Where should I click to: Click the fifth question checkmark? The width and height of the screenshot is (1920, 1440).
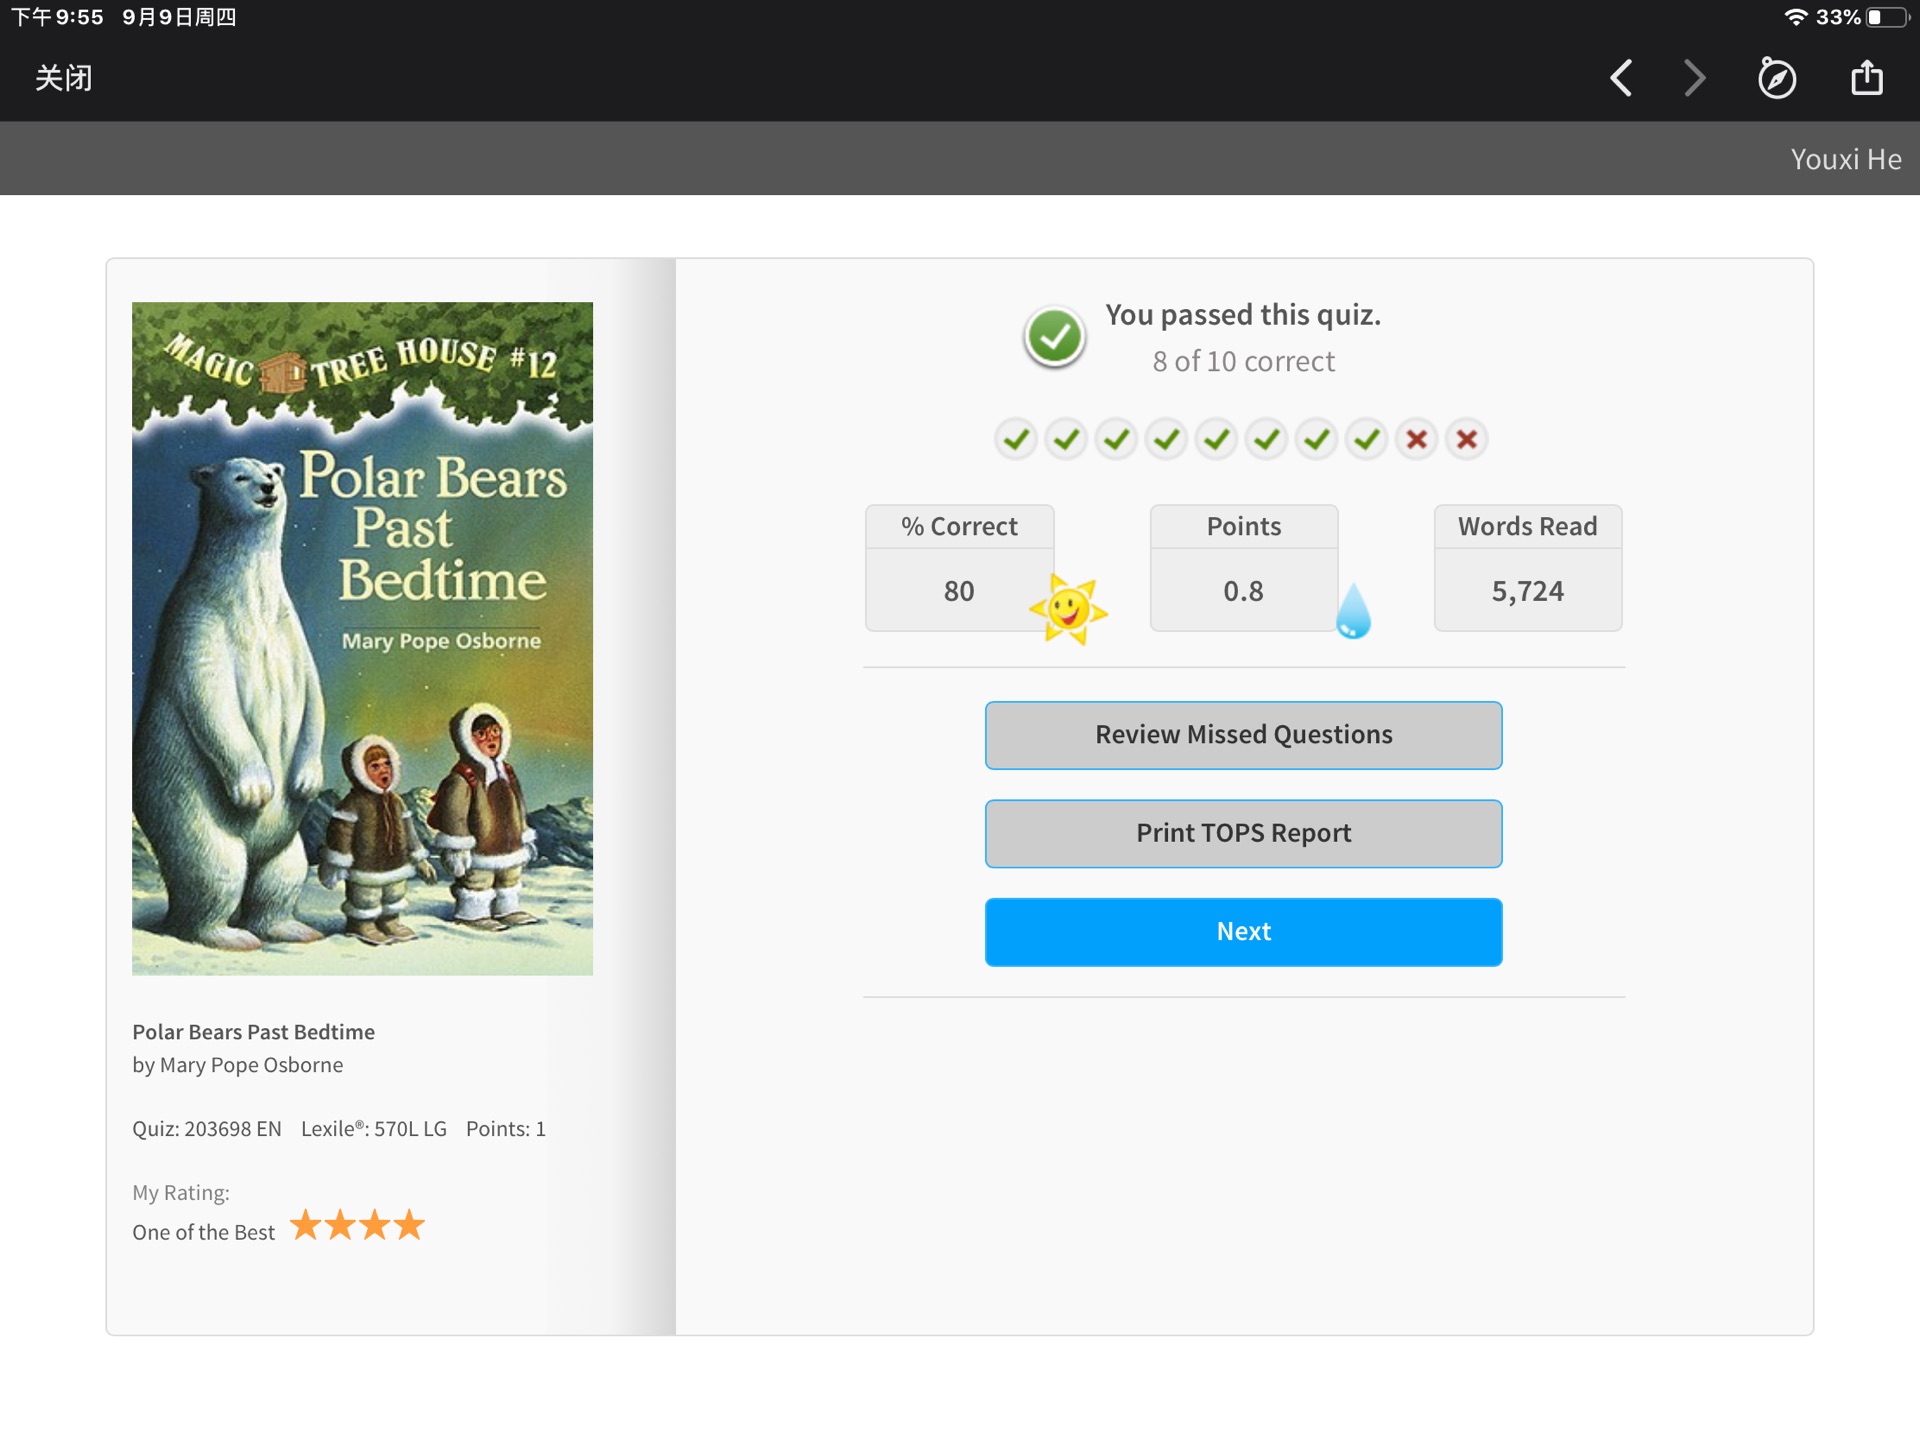point(1216,439)
